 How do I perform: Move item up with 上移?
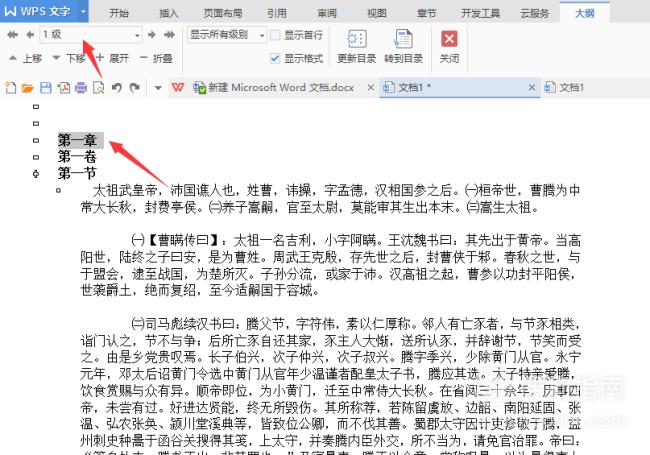(x=26, y=58)
